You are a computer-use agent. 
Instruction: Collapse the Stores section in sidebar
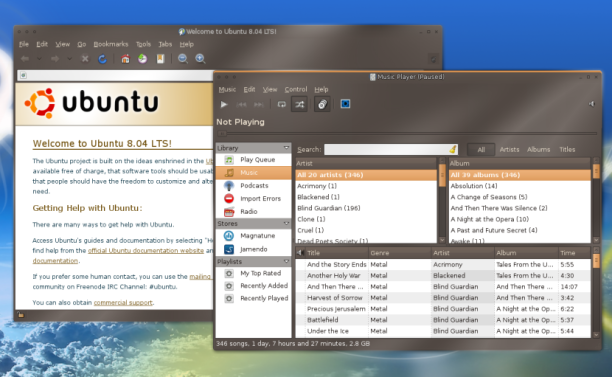pyautogui.click(x=286, y=223)
